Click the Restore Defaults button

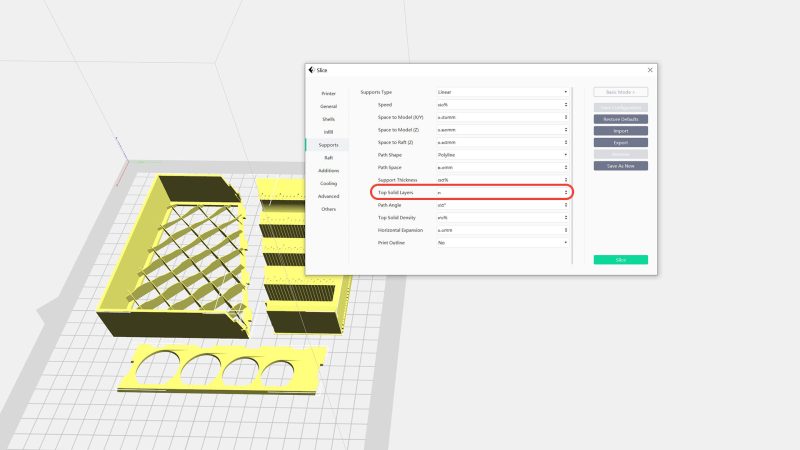tap(620, 119)
